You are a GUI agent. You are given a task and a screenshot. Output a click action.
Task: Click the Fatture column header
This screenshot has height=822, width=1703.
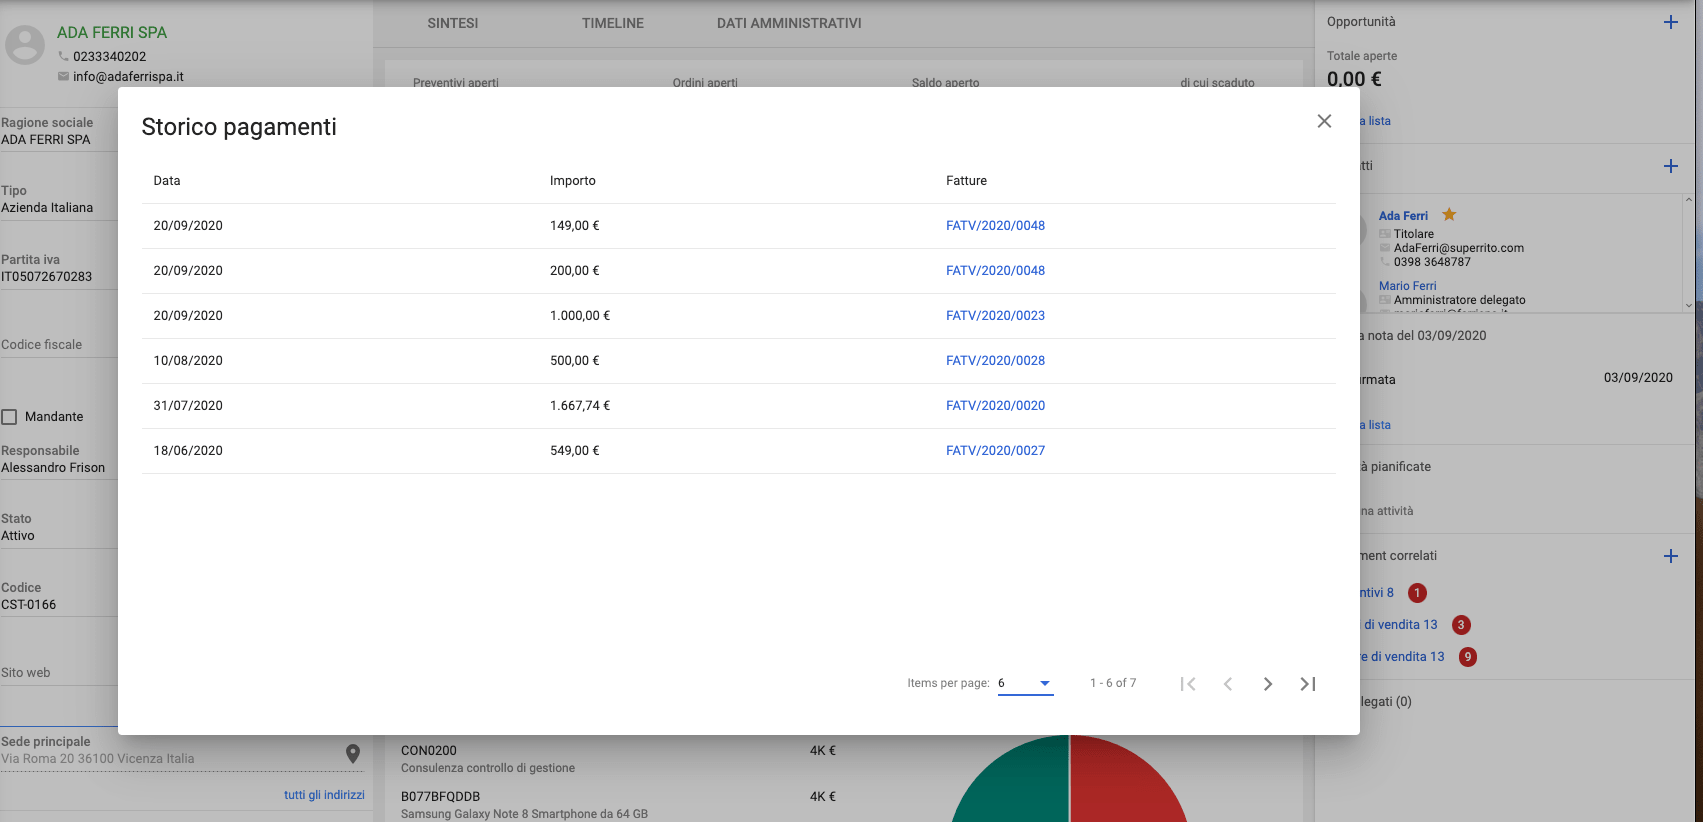pyautogui.click(x=966, y=181)
